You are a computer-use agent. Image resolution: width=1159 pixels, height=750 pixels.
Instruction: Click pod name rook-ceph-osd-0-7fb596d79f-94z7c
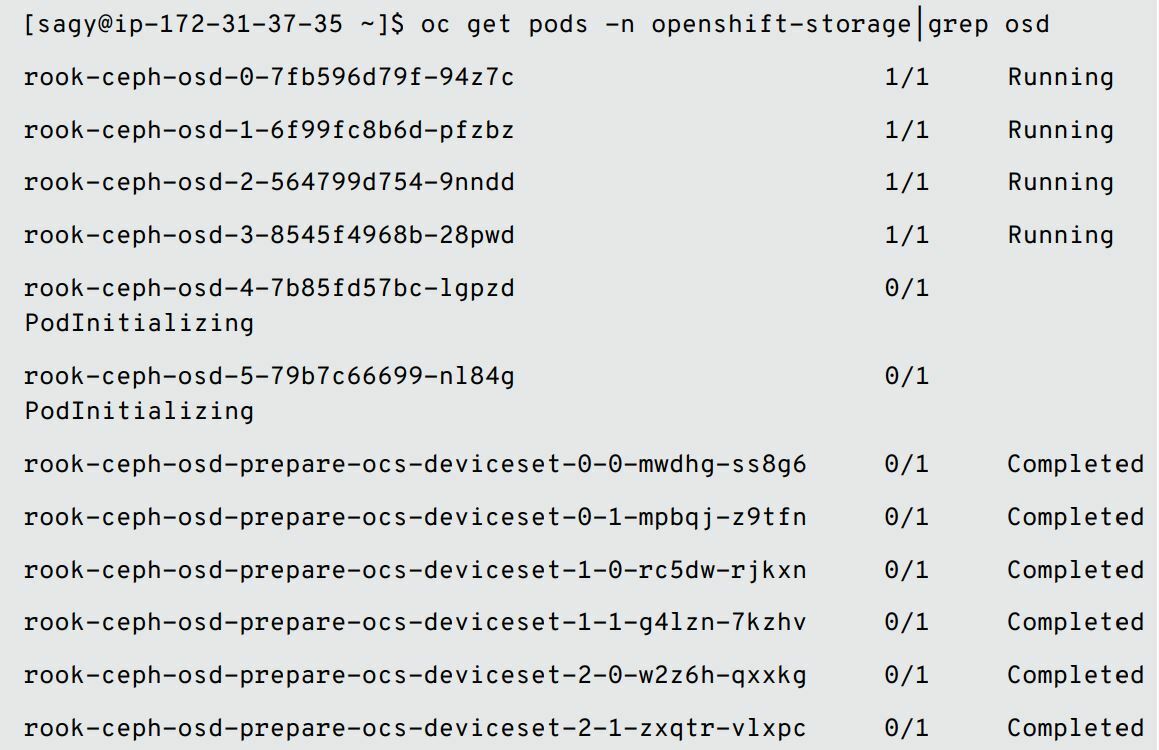click(x=269, y=77)
